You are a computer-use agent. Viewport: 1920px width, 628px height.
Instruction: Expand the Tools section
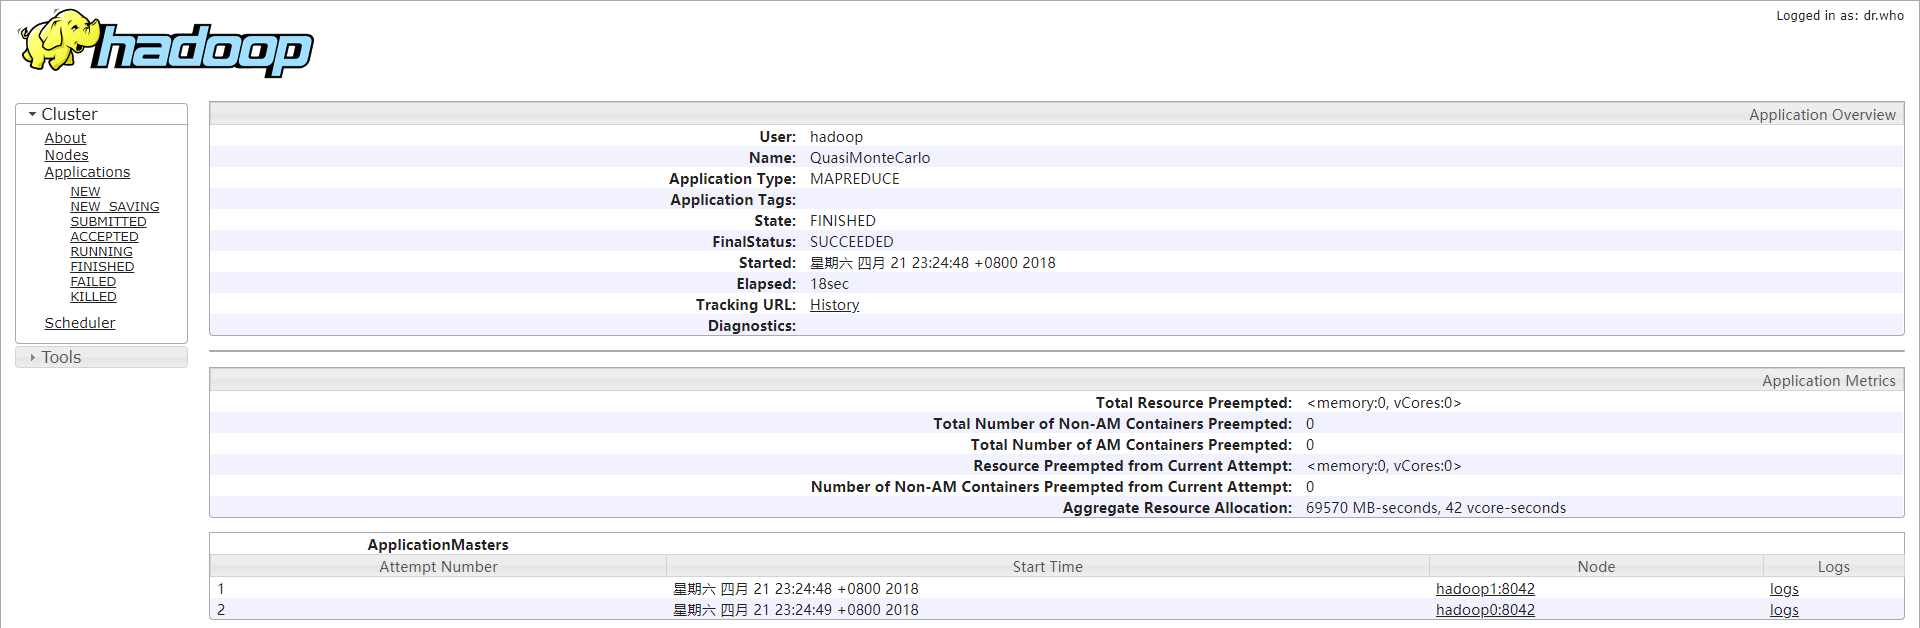(x=60, y=358)
